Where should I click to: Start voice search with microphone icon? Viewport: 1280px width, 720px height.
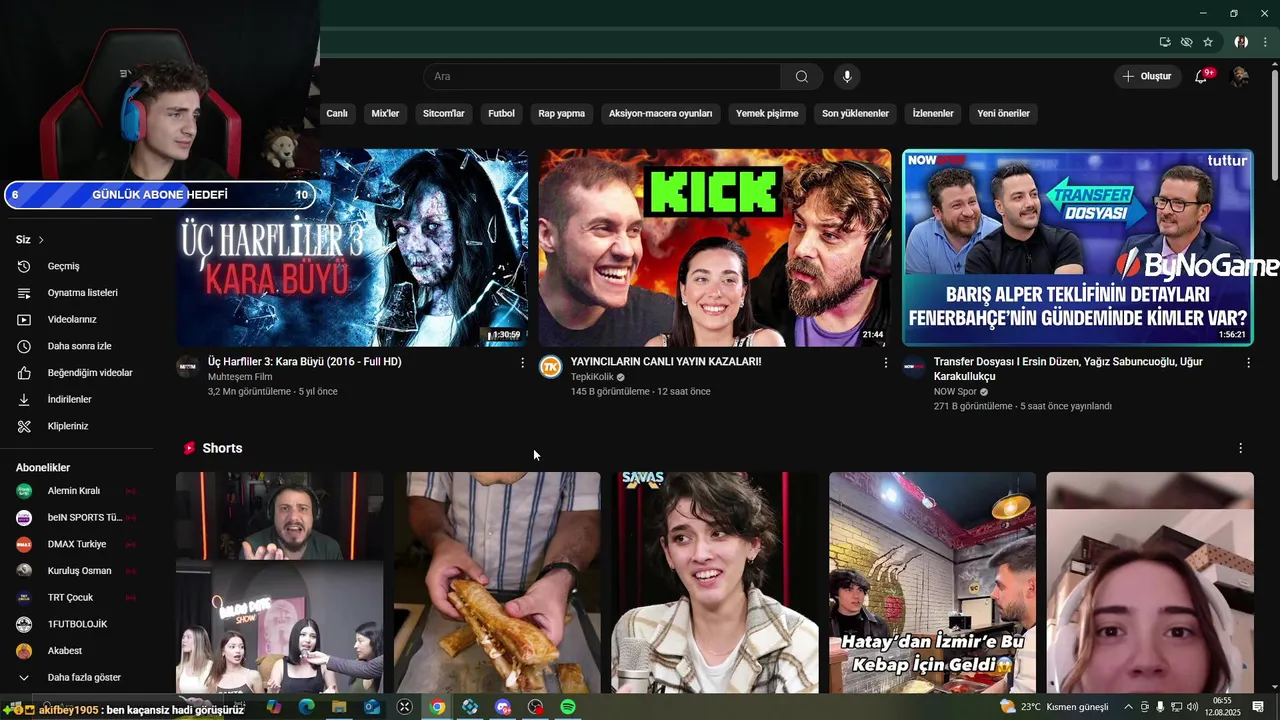[x=847, y=77]
